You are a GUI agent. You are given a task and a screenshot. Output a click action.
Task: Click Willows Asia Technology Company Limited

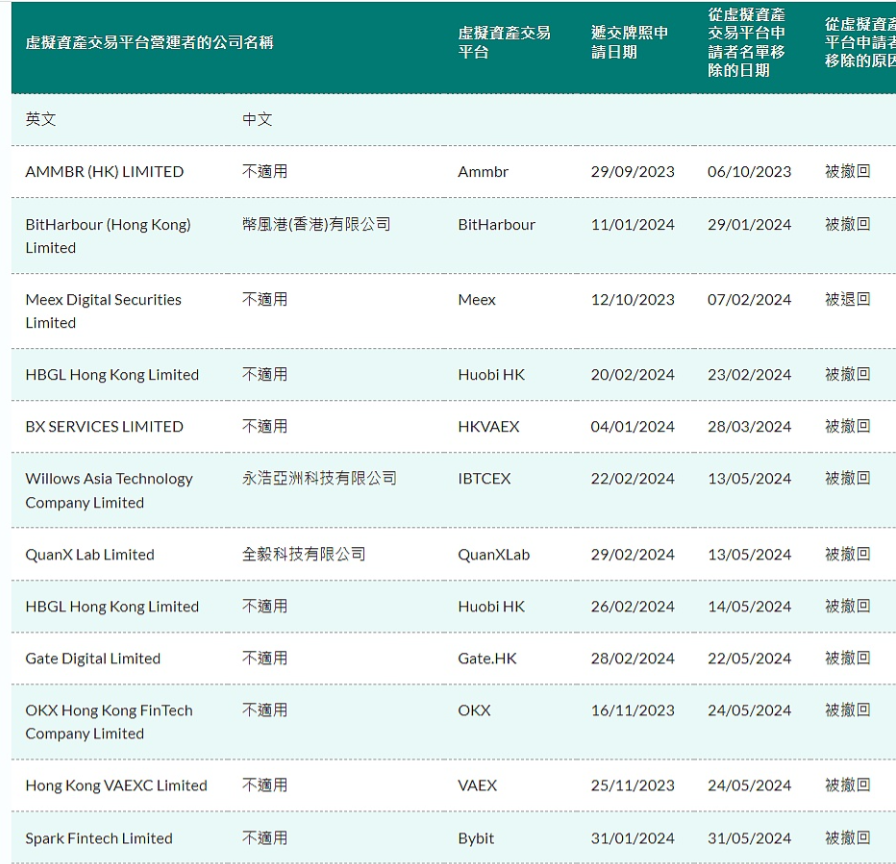click(108, 490)
